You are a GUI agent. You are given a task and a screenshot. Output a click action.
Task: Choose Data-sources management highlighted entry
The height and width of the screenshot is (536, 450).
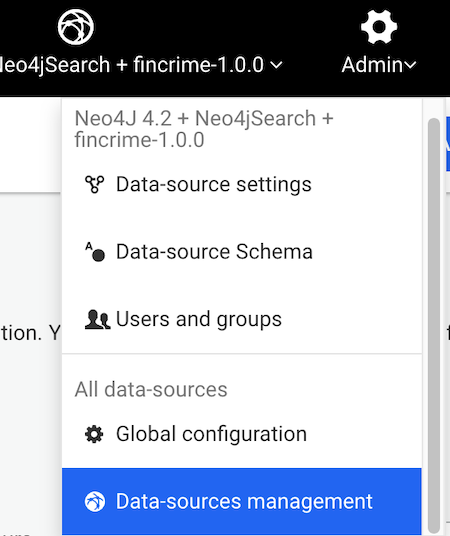(x=242, y=501)
